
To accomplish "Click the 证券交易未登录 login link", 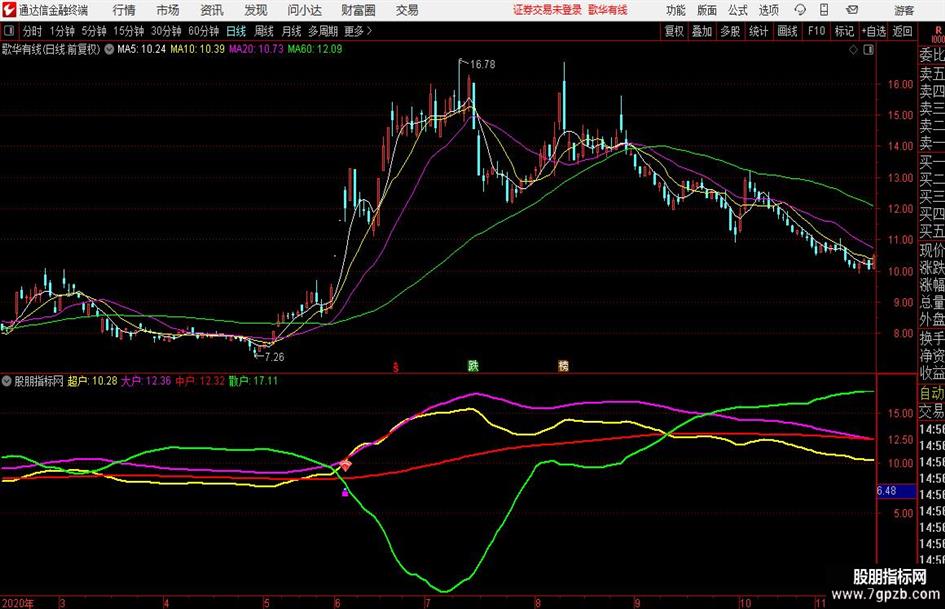I will [547, 10].
